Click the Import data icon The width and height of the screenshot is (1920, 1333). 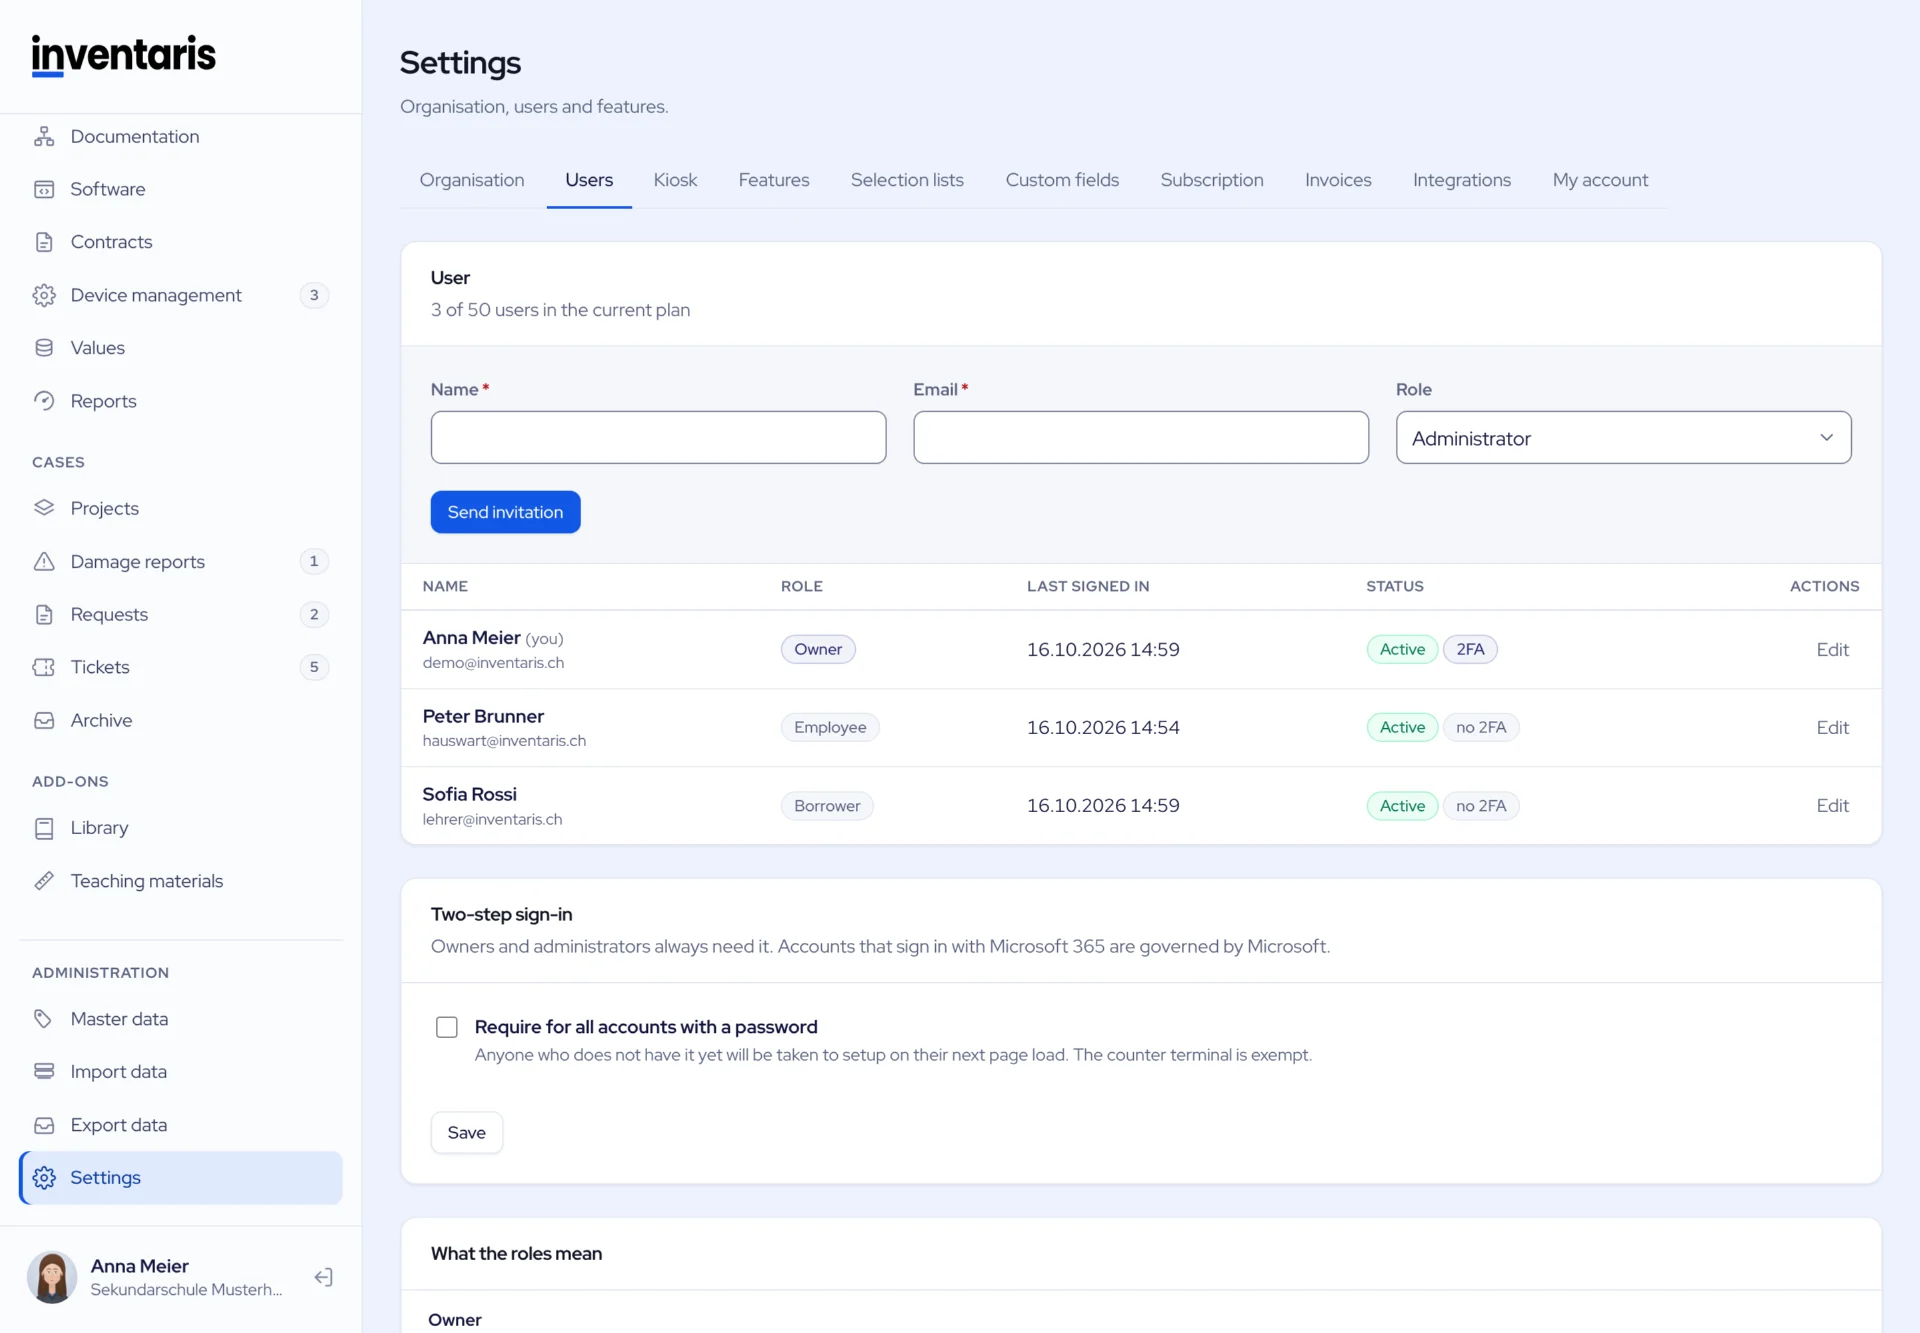(44, 1072)
